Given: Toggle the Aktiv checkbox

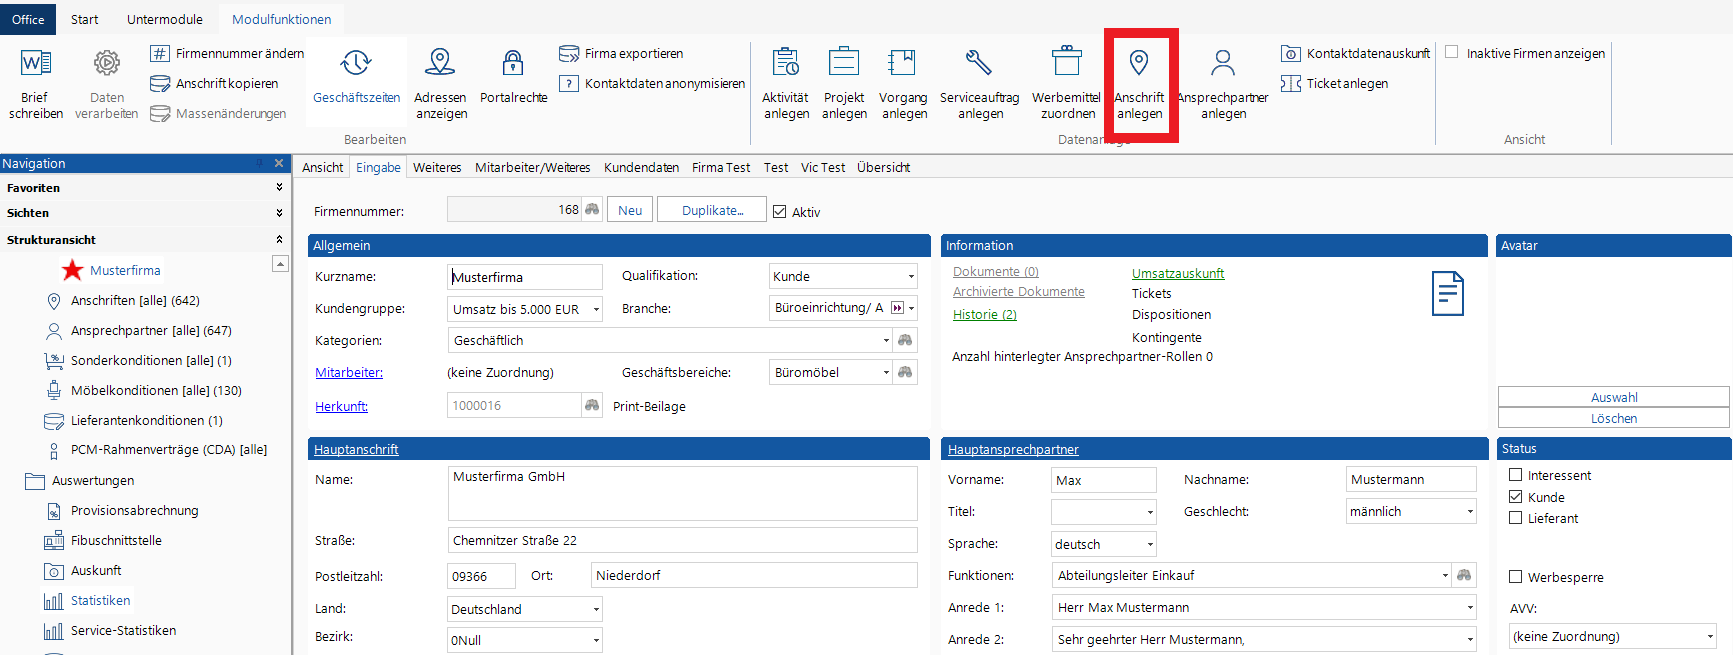Looking at the screenshot, I should click(780, 212).
